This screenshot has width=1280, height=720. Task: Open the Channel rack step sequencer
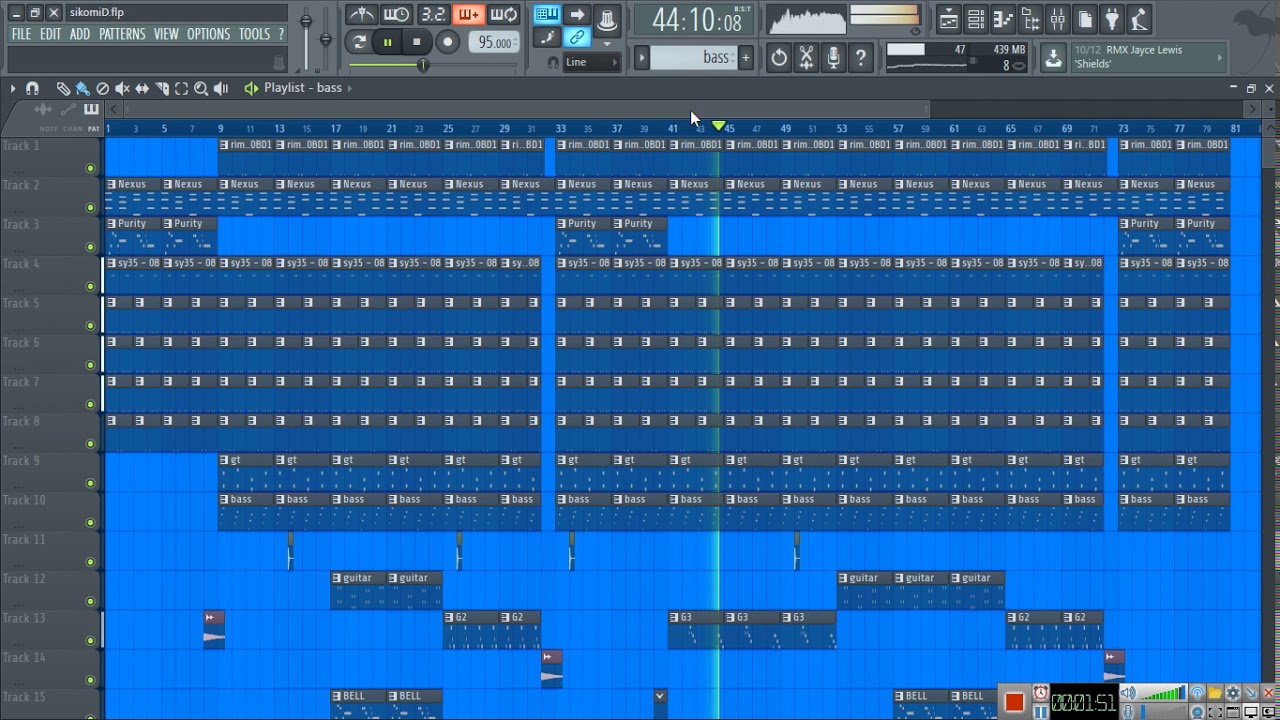[976, 19]
